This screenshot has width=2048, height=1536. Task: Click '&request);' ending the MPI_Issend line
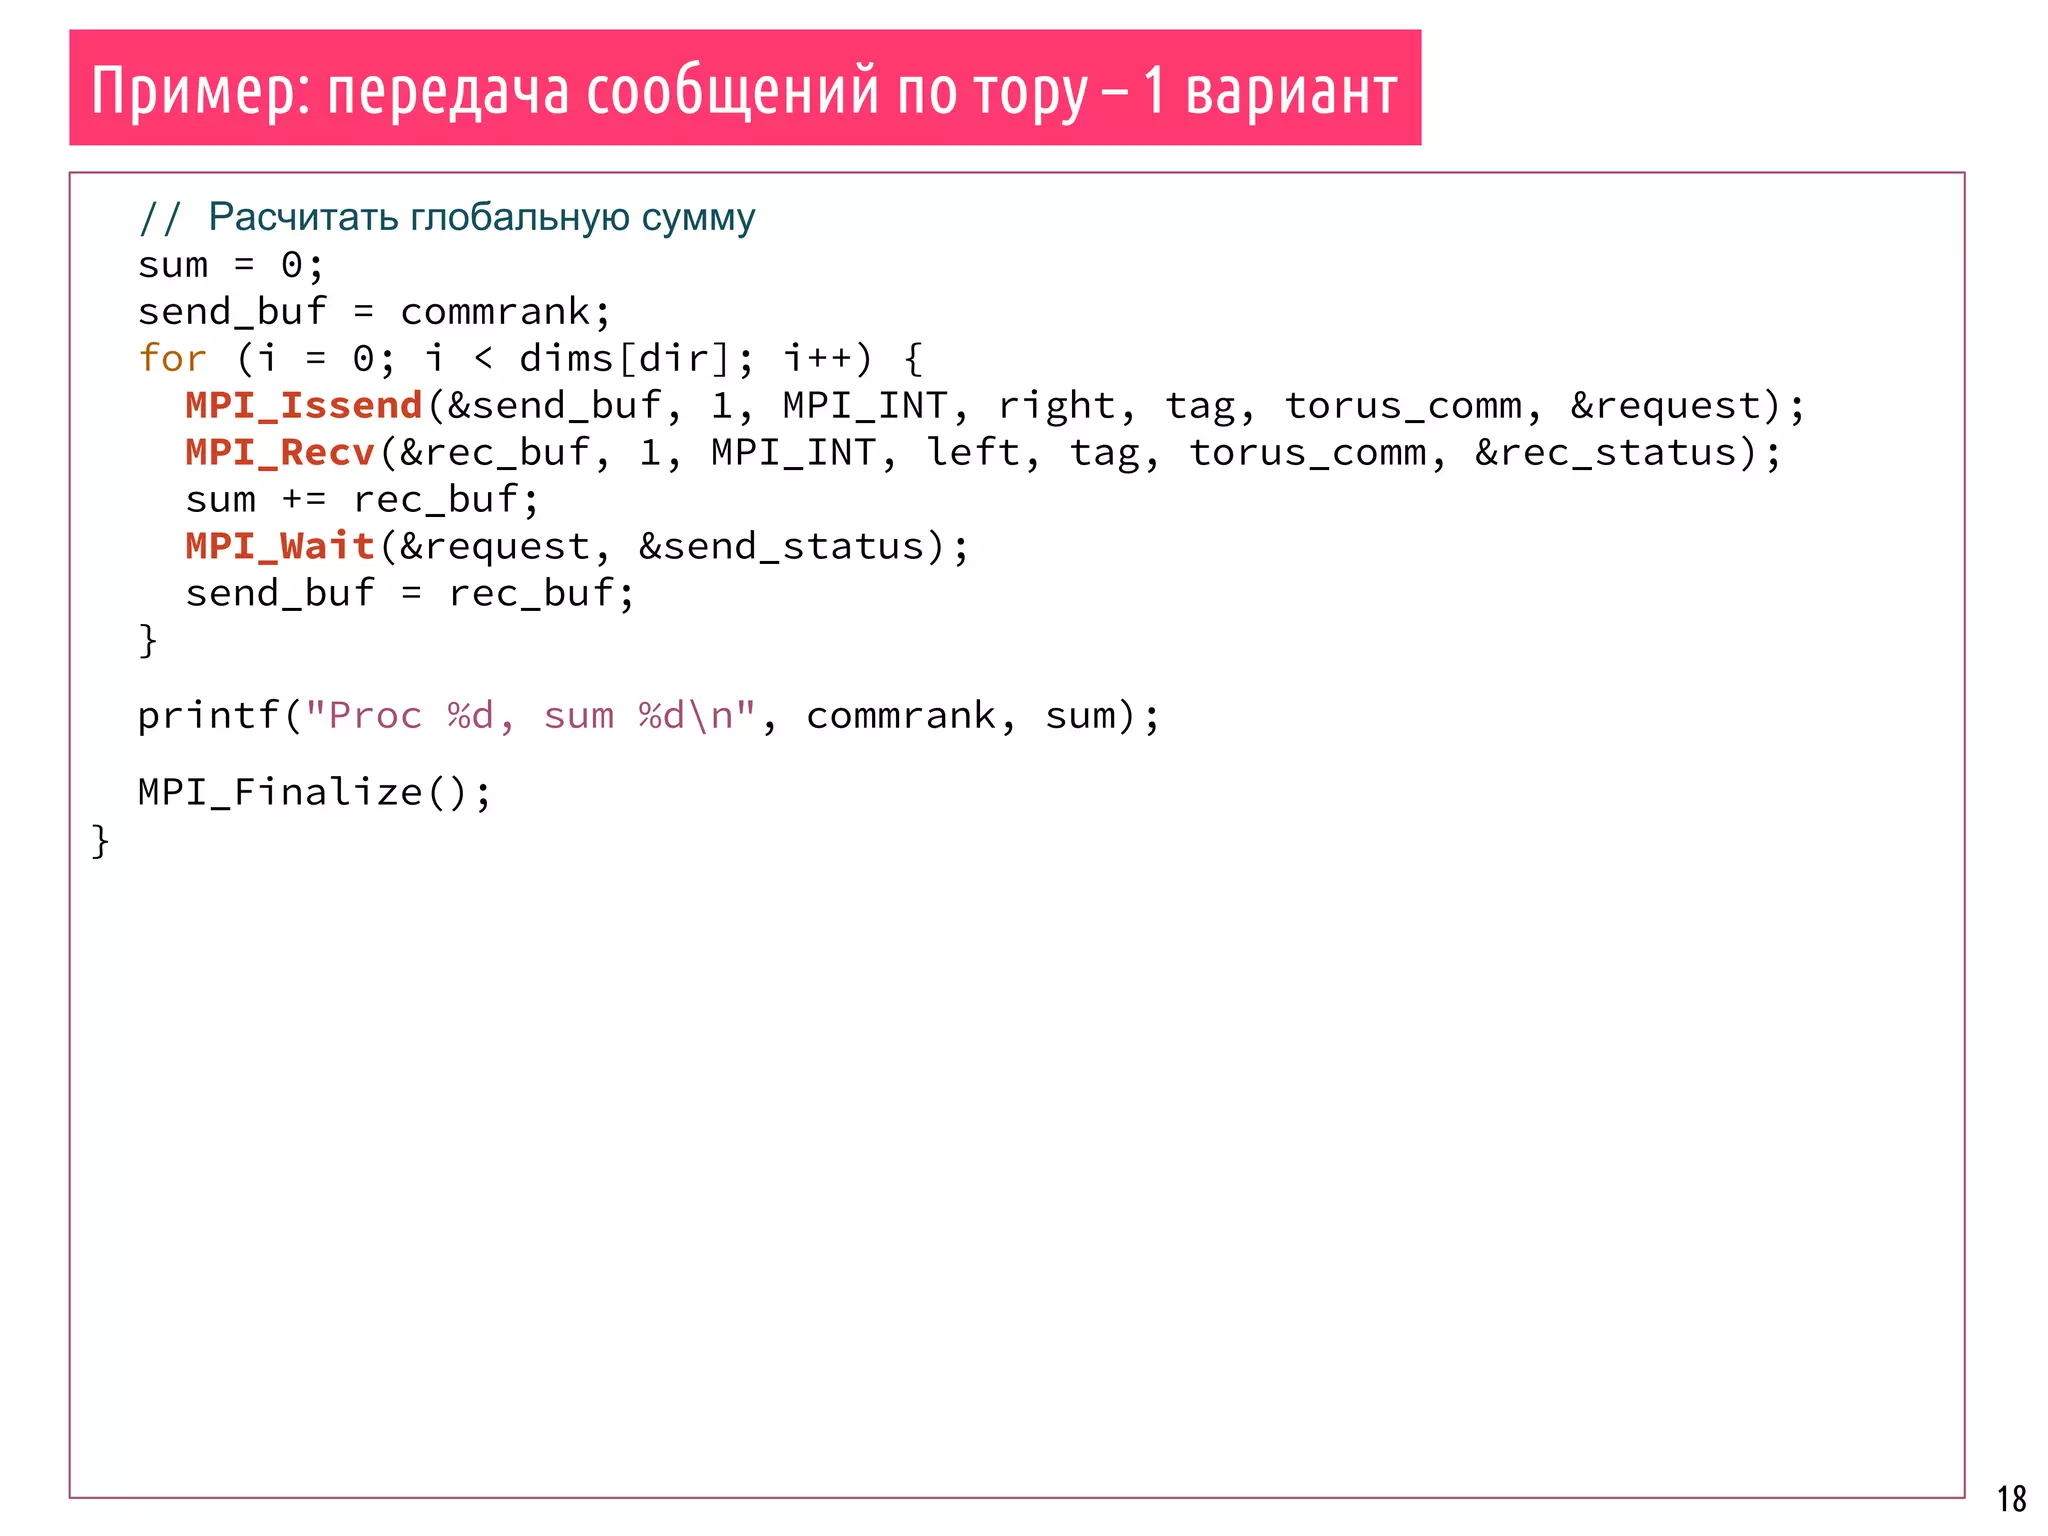(x=1687, y=405)
